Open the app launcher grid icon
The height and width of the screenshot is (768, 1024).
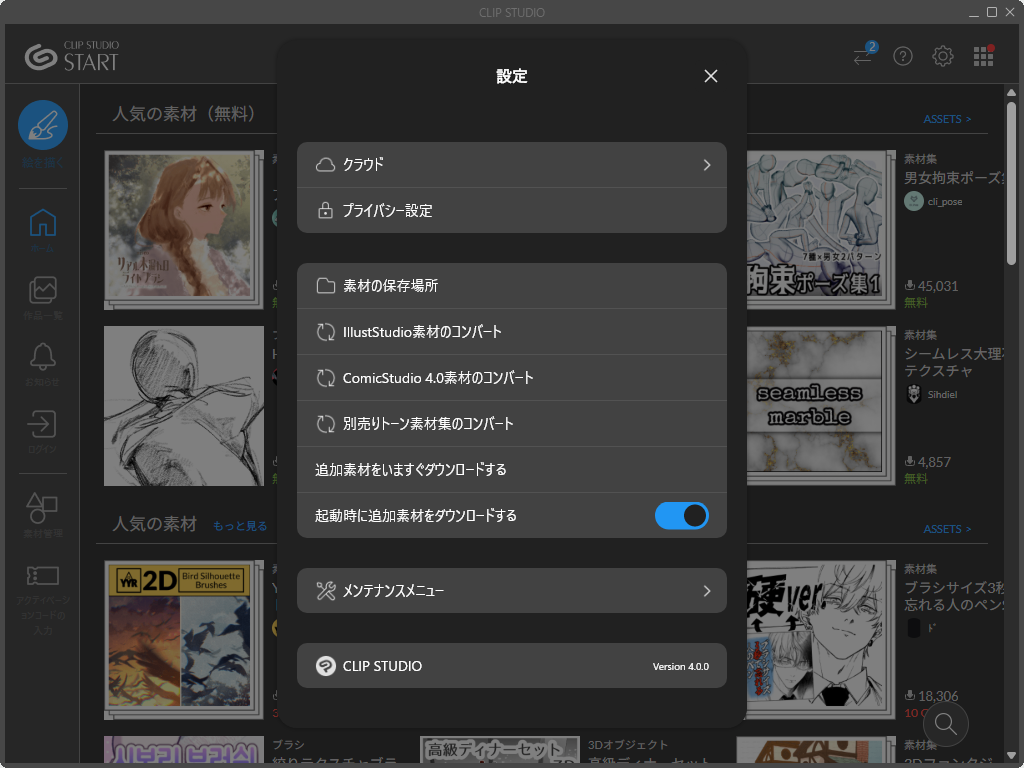(983, 56)
